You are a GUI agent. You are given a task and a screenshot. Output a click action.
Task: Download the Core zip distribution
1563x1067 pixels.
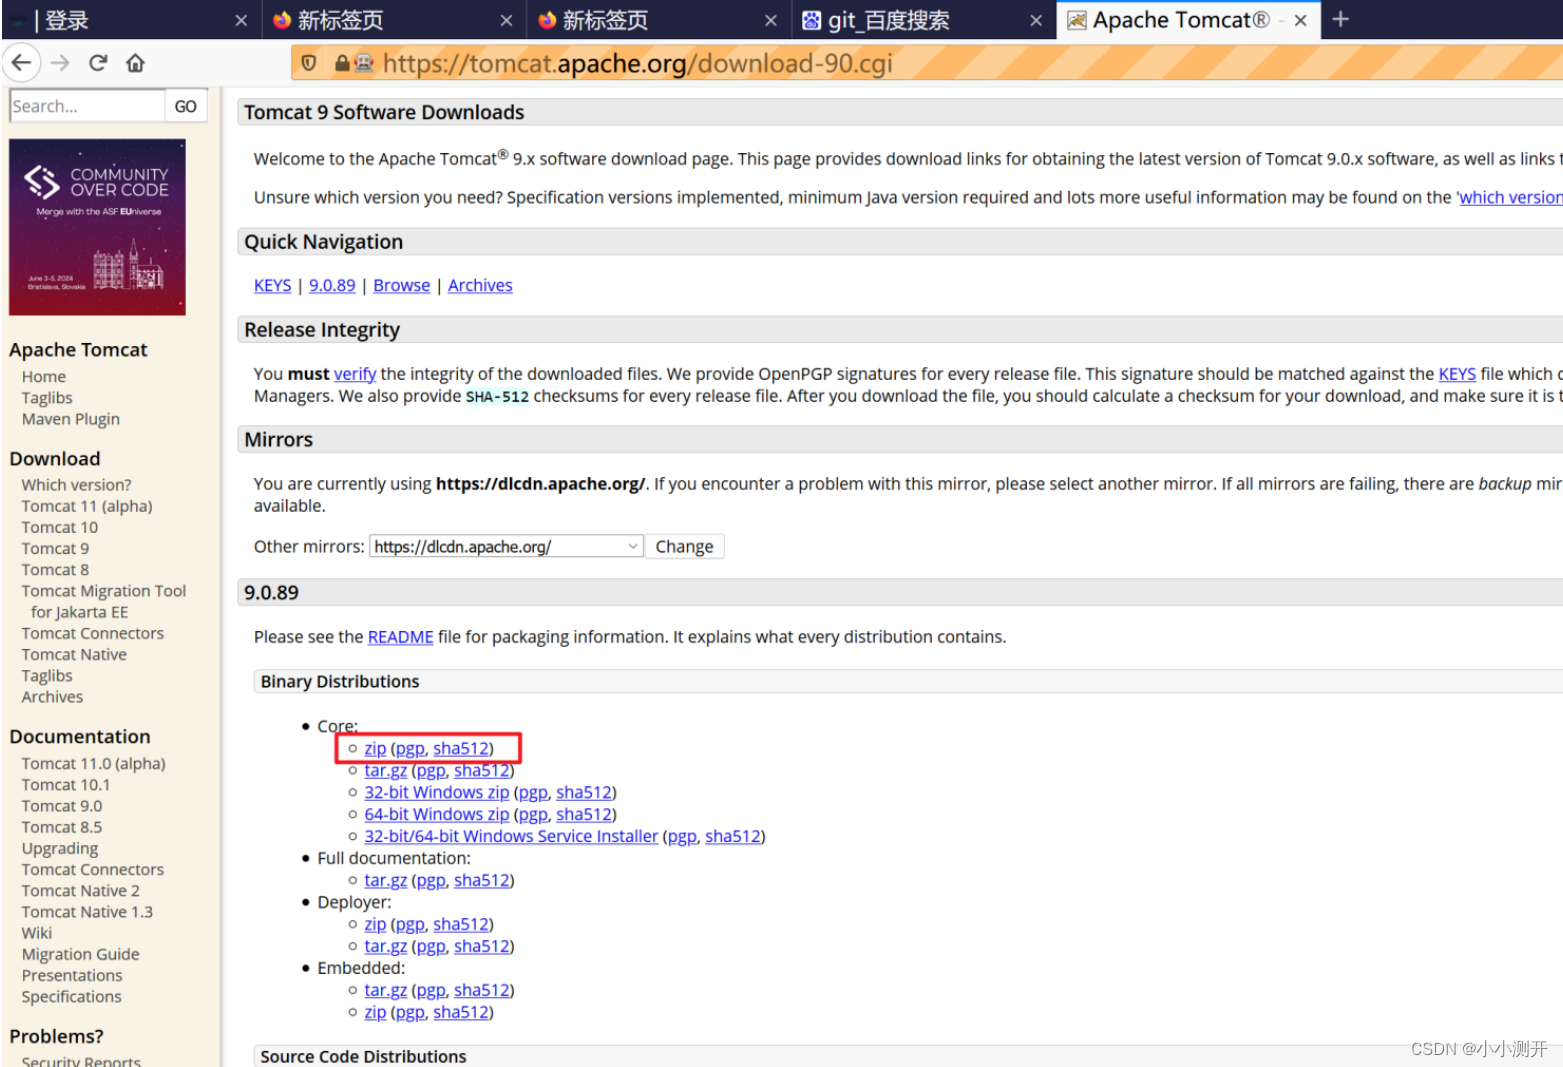pos(375,748)
